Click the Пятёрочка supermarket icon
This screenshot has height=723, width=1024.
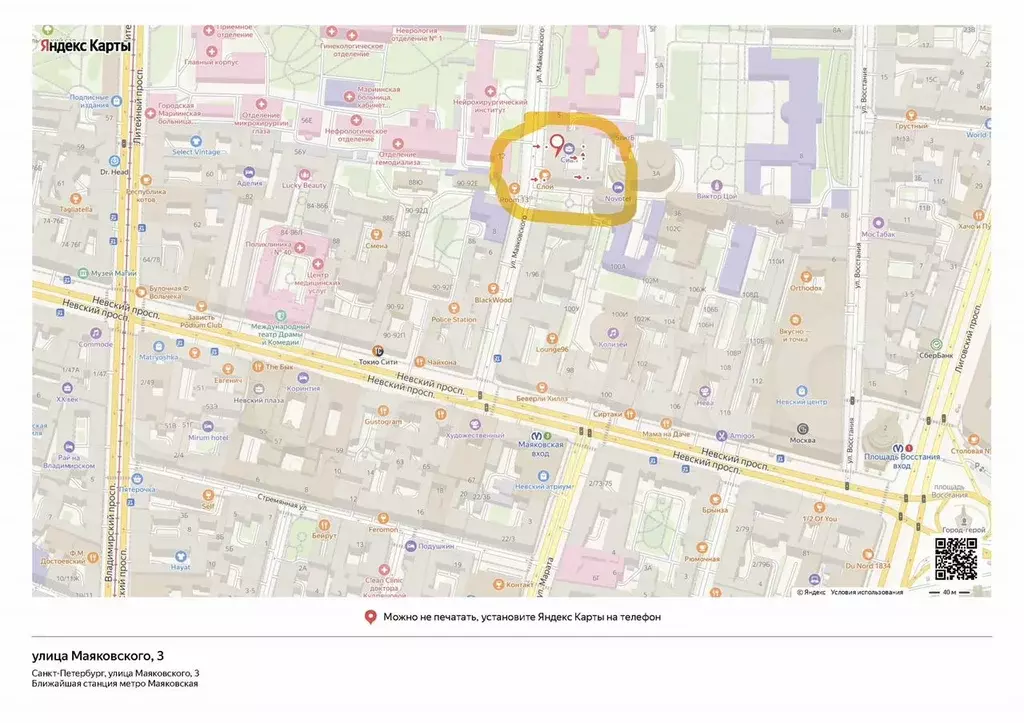pyautogui.click(x=136, y=479)
